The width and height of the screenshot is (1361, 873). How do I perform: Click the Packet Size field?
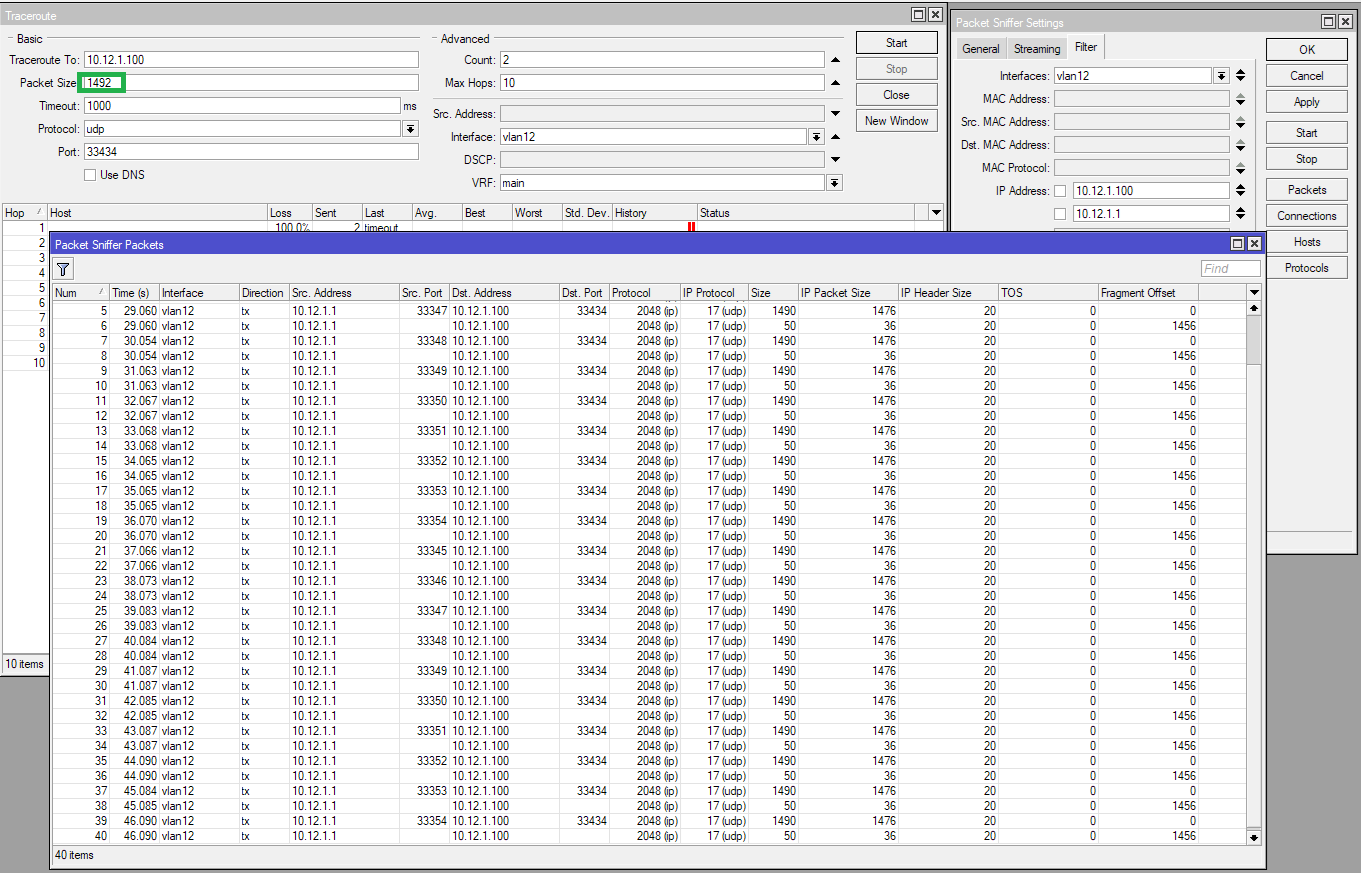(x=251, y=83)
